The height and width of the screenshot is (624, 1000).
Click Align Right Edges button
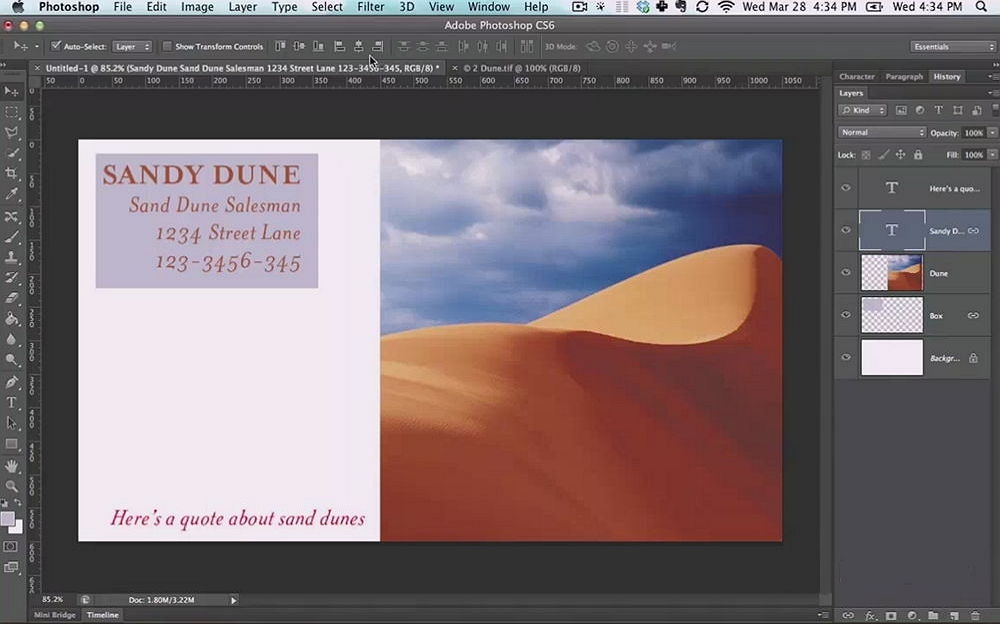[x=378, y=46]
